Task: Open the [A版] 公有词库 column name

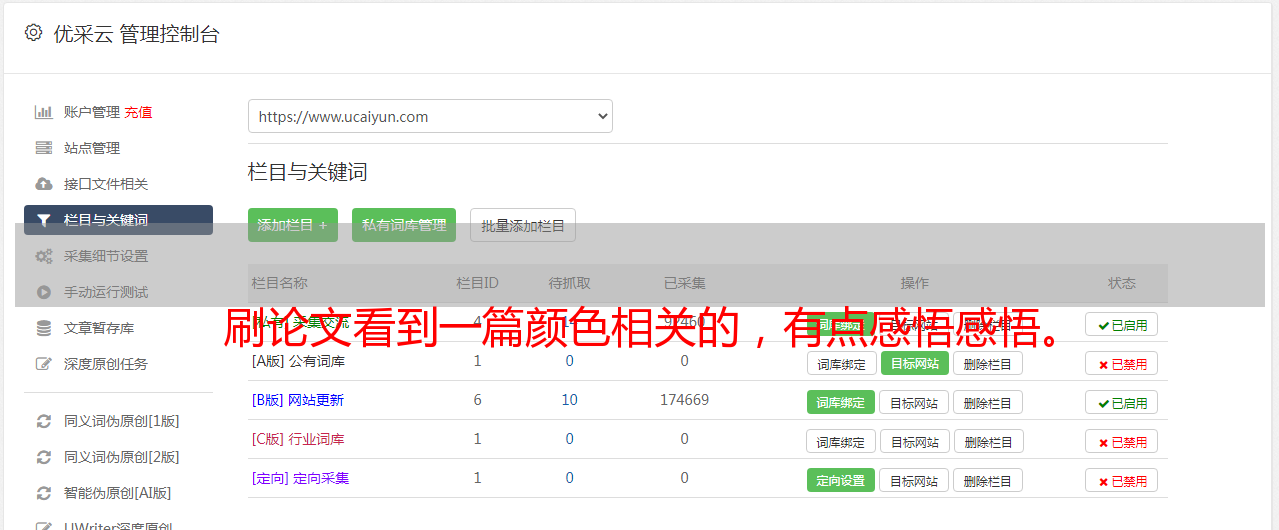Action: coord(299,361)
